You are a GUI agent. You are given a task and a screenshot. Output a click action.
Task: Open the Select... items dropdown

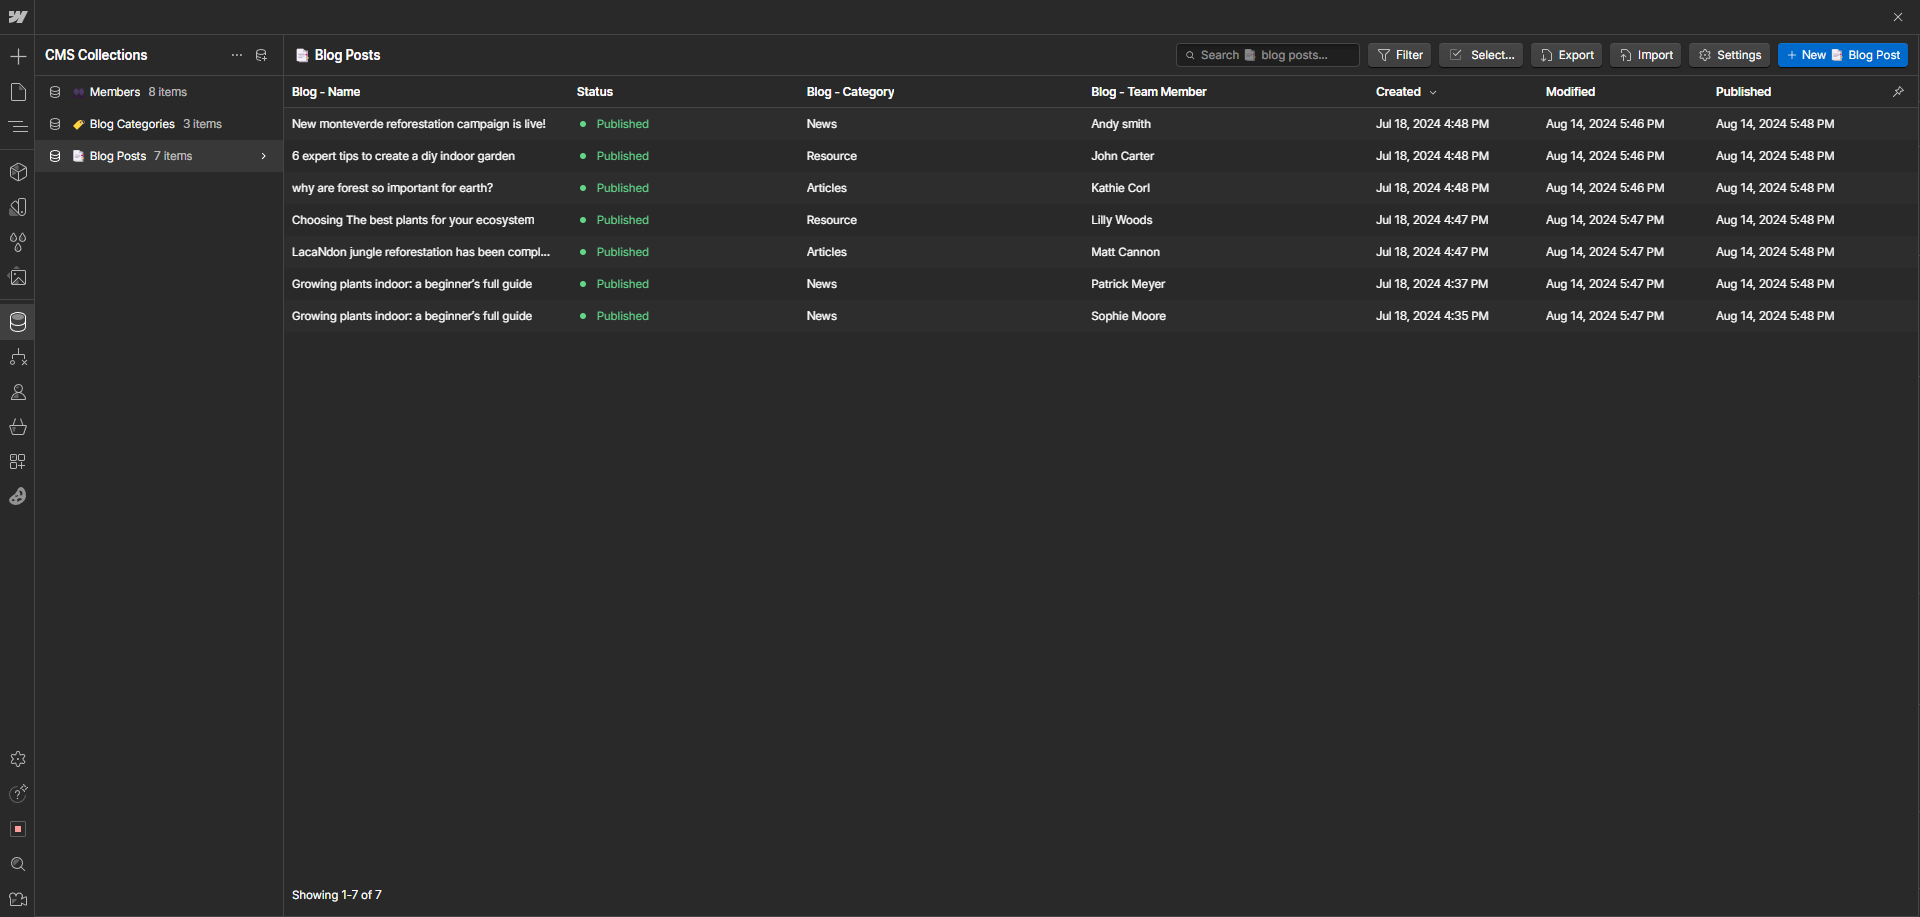click(1481, 55)
